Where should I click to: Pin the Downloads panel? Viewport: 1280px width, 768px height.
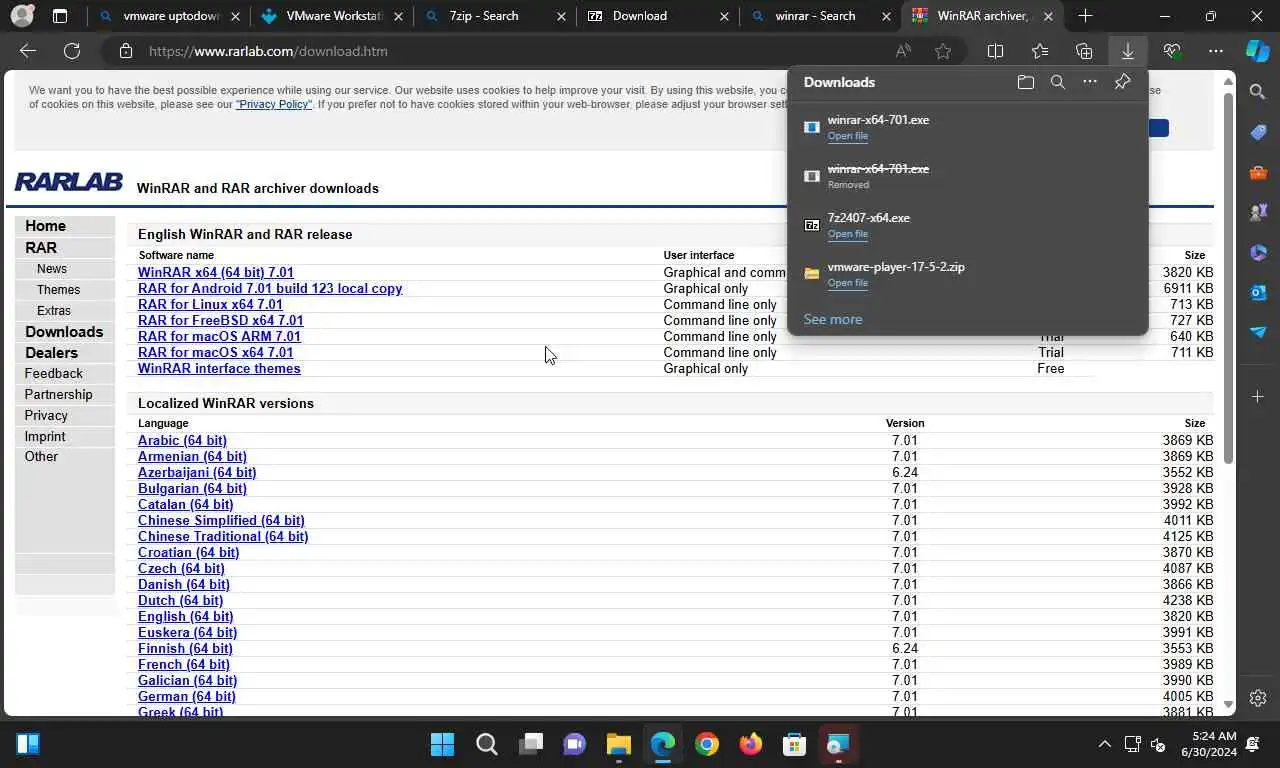1122,82
